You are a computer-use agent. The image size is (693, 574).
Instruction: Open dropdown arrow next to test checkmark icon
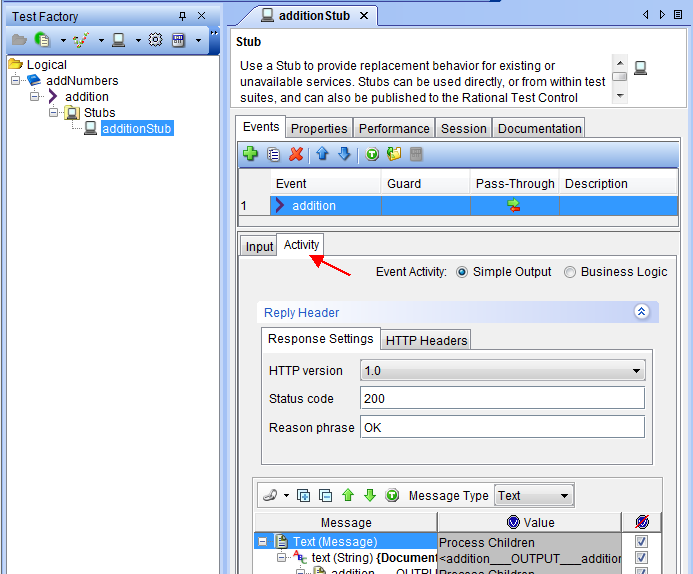pos(101,41)
